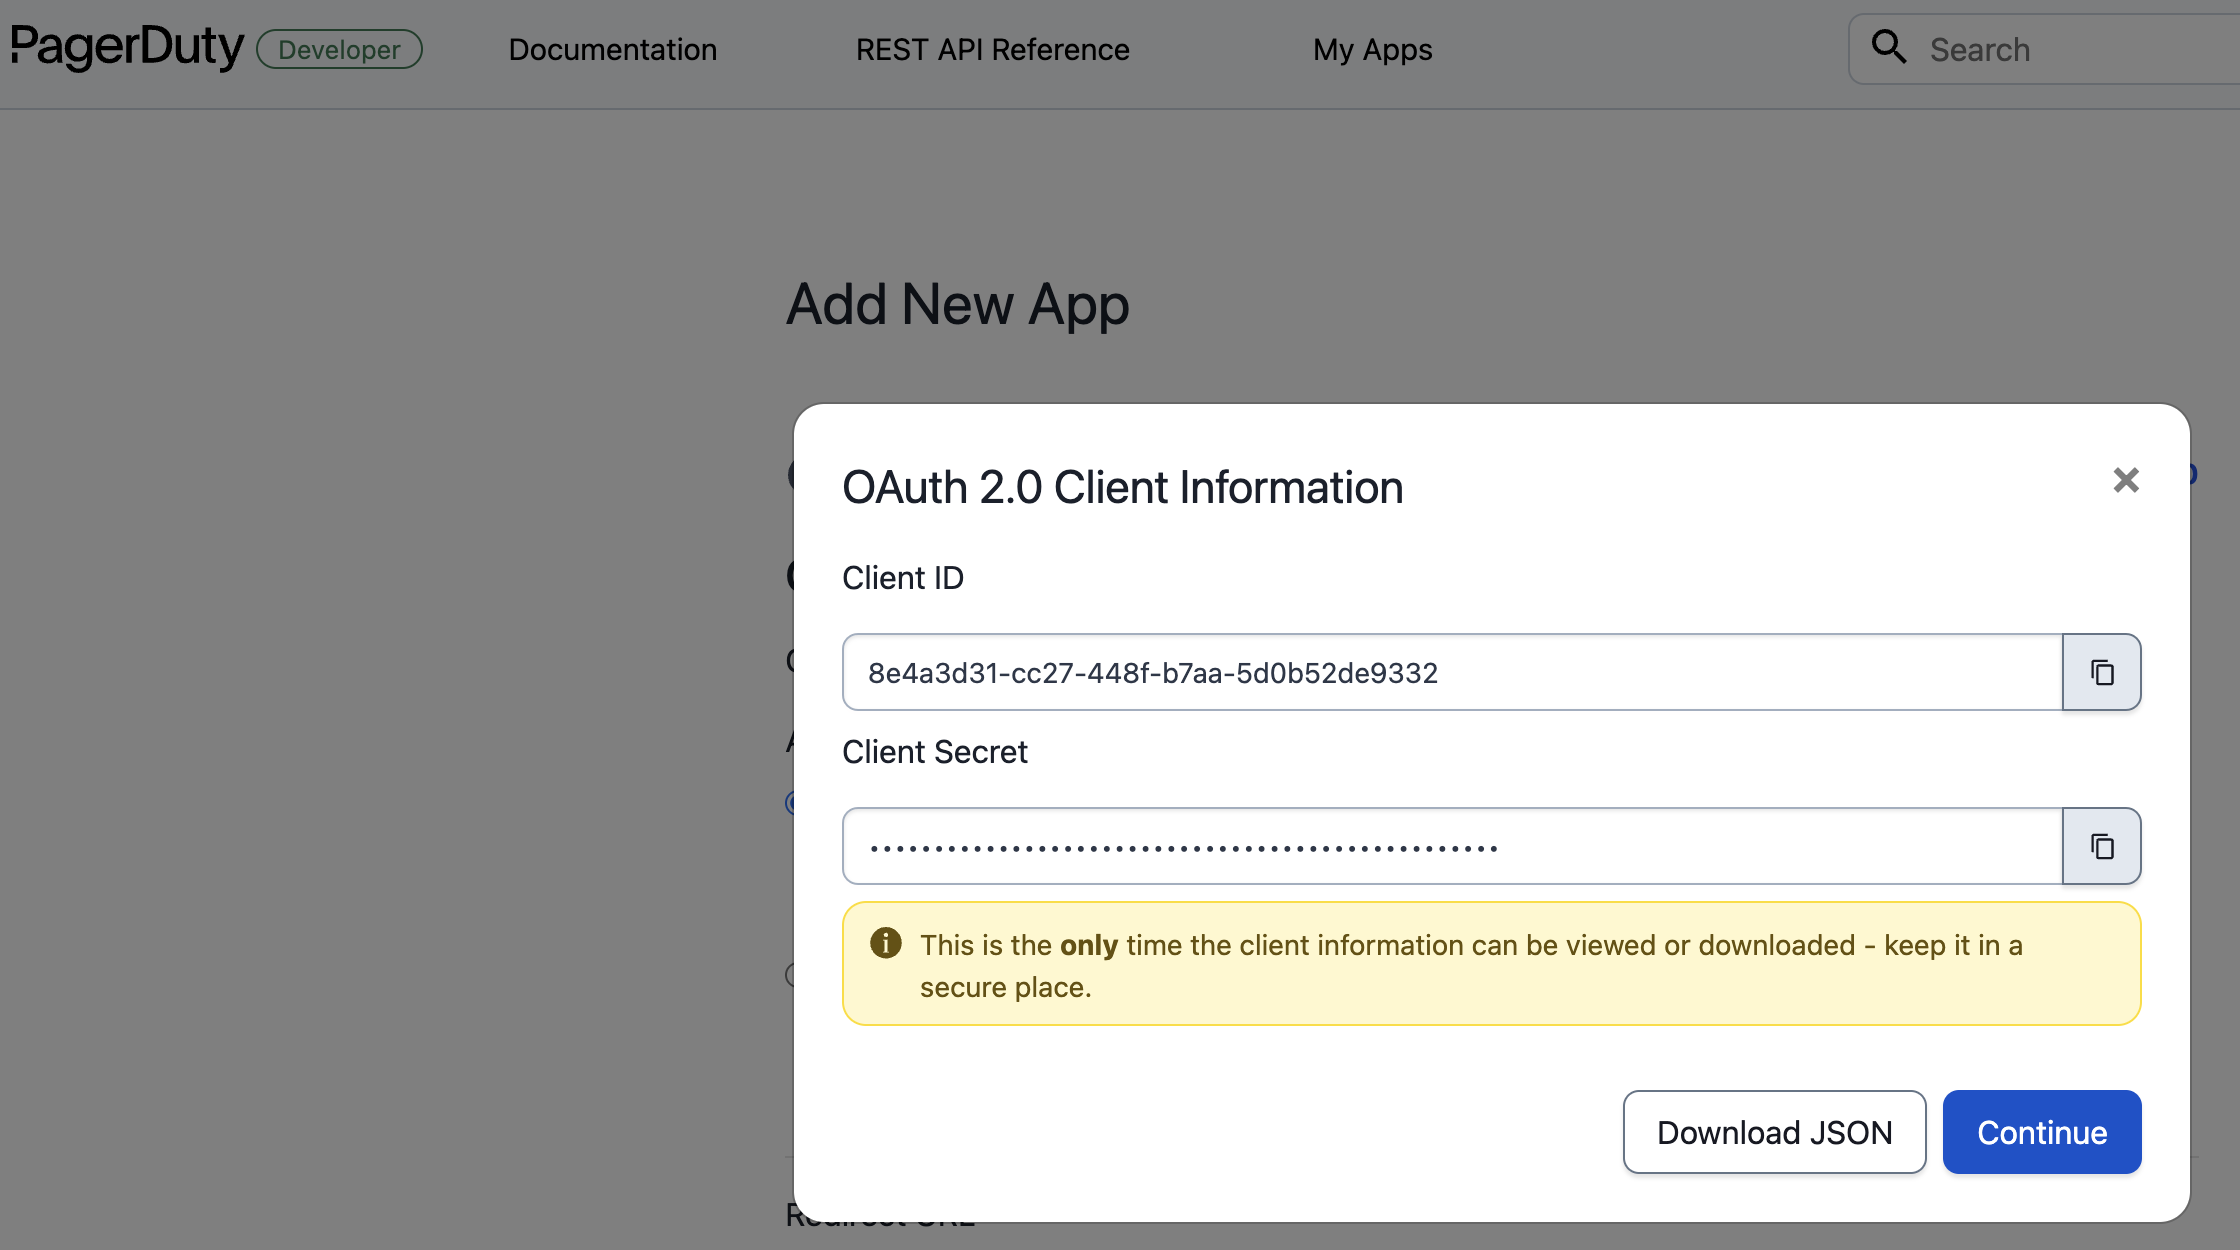Click inside the Client ID field
This screenshot has height=1250, width=2240.
1450,672
